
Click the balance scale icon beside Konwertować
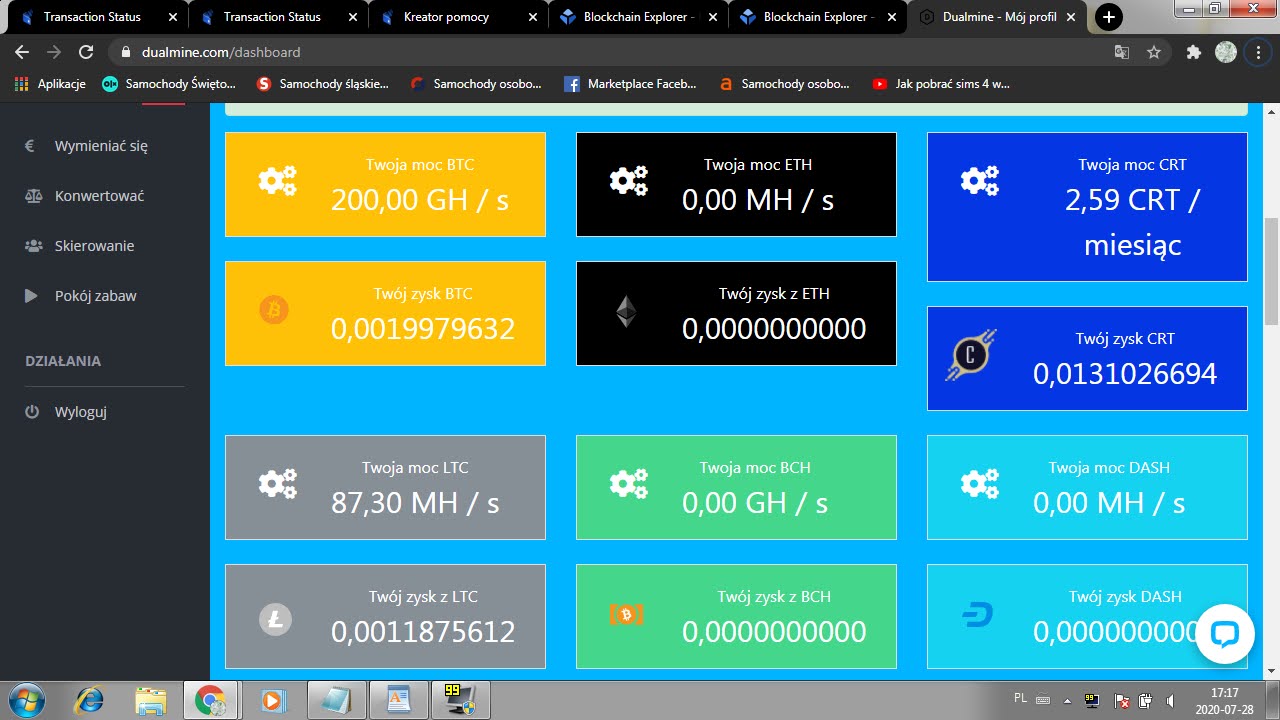tap(33, 195)
